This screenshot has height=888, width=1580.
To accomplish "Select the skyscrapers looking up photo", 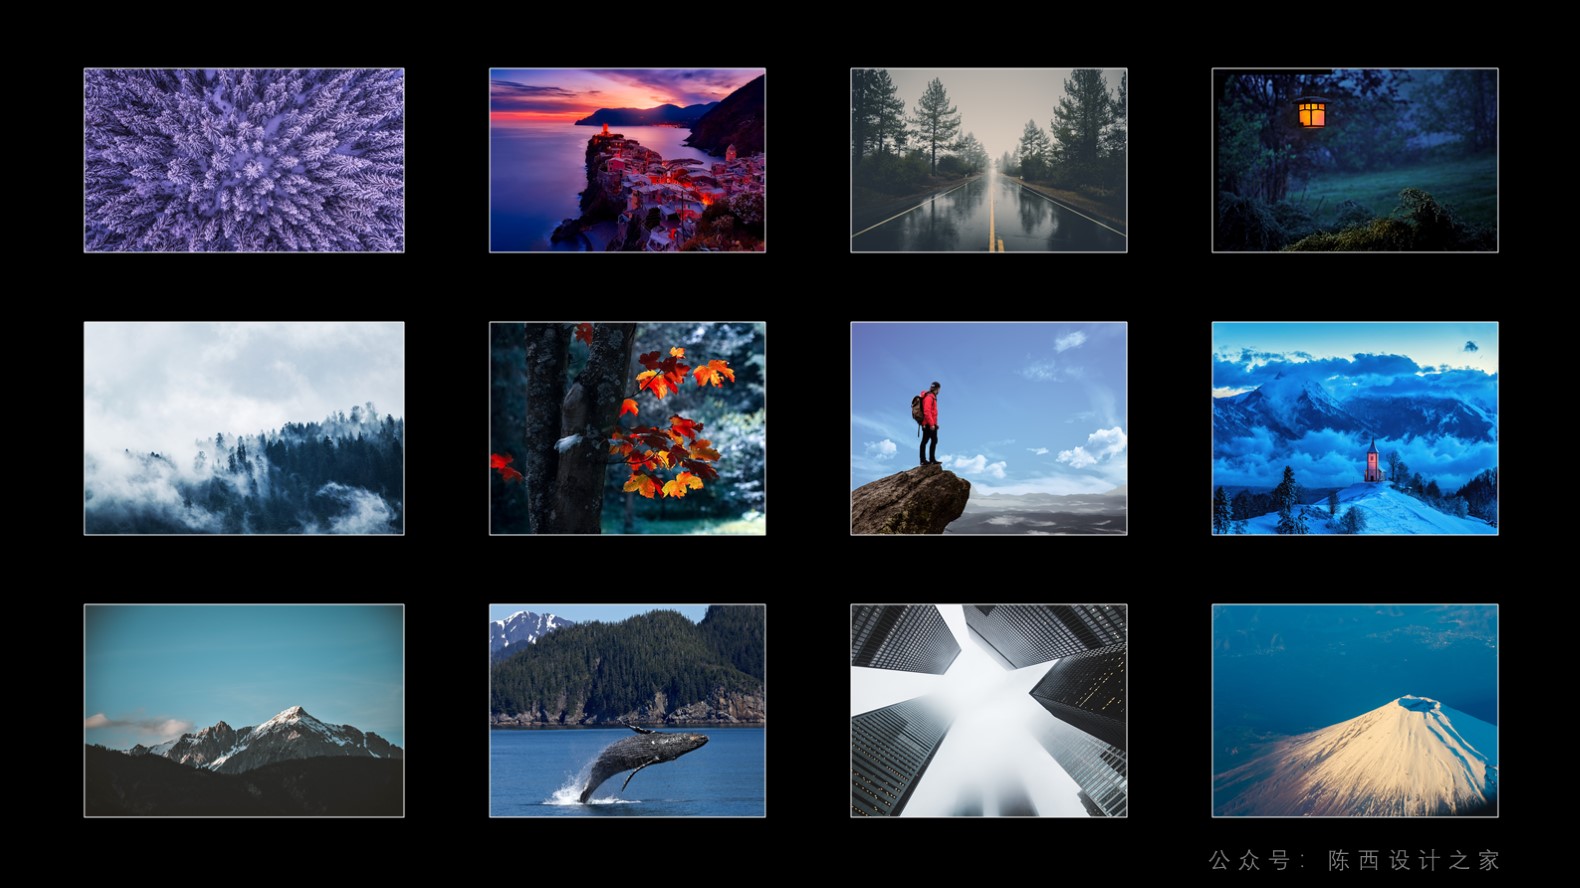I will click(x=989, y=710).
